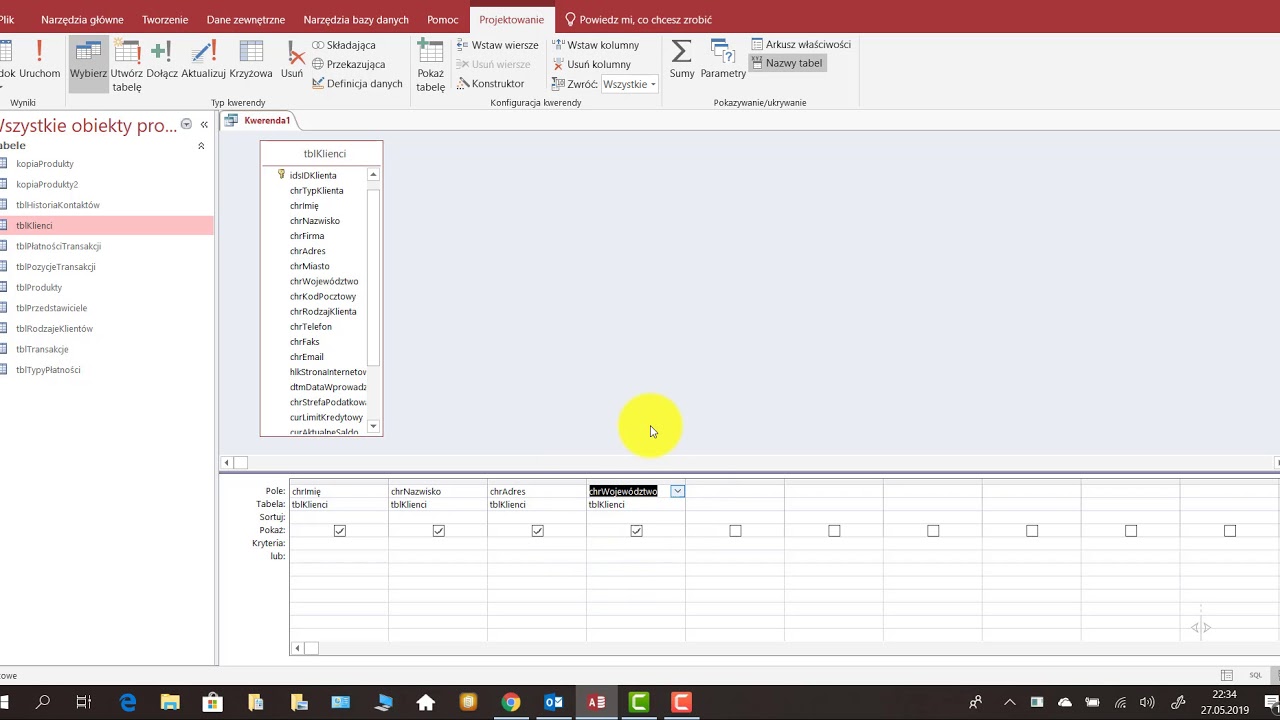Uncheck Pokaż for chrNazwisko column
The image size is (1280, 720).
pyautogui.click(x=439, y=531)
